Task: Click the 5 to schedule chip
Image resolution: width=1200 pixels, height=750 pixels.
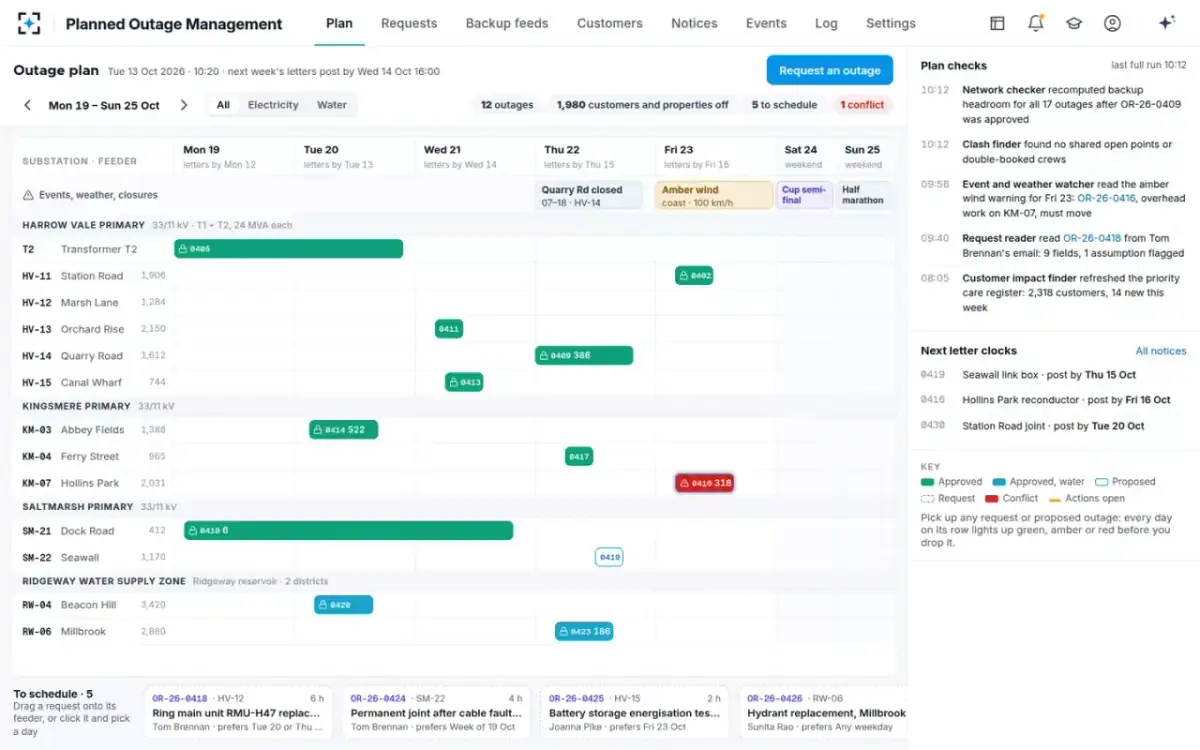Action: [x=785, y=105]
